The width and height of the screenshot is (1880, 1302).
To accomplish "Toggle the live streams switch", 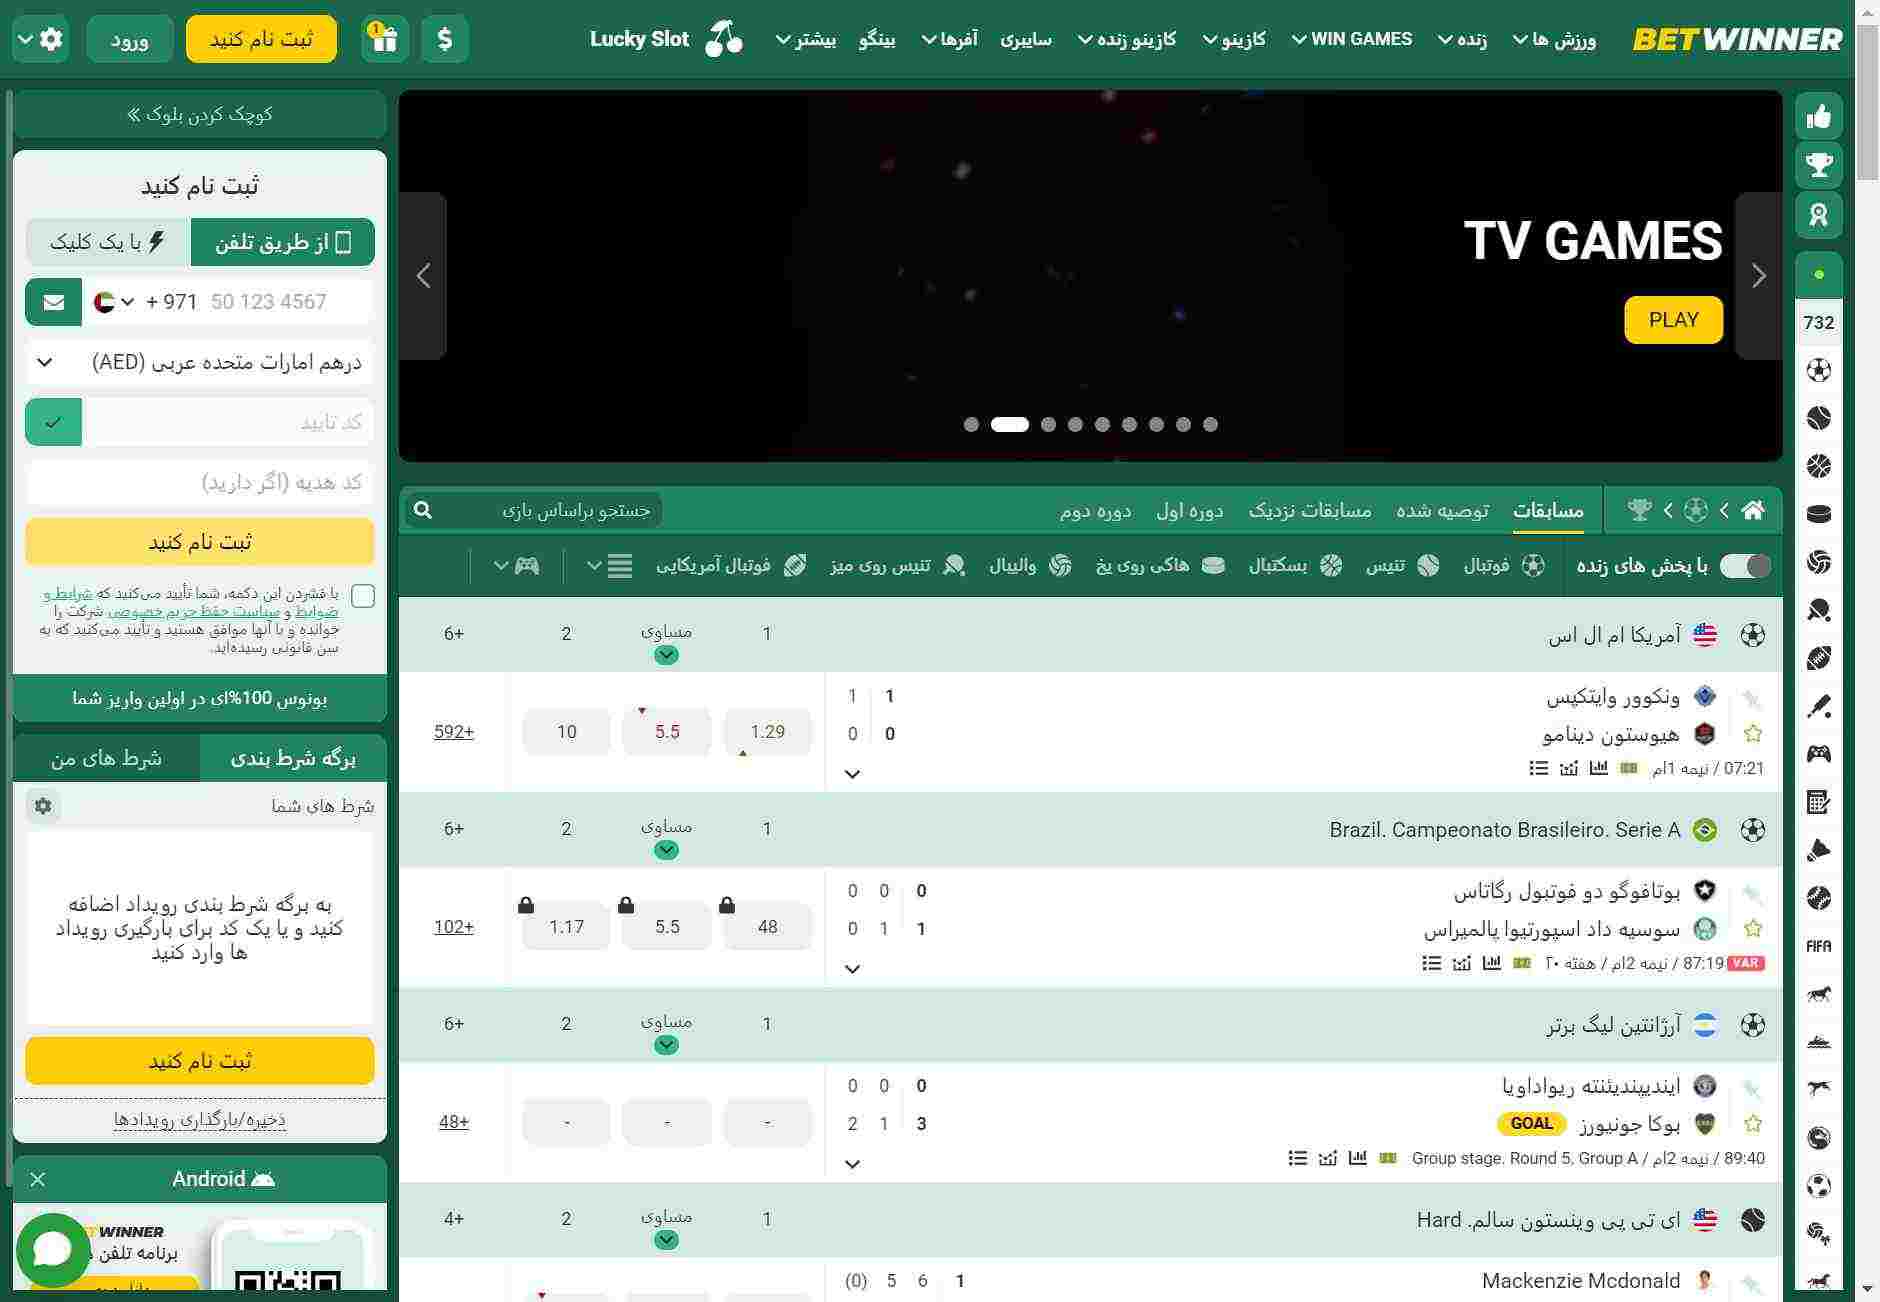I will tap(1744, 566).
